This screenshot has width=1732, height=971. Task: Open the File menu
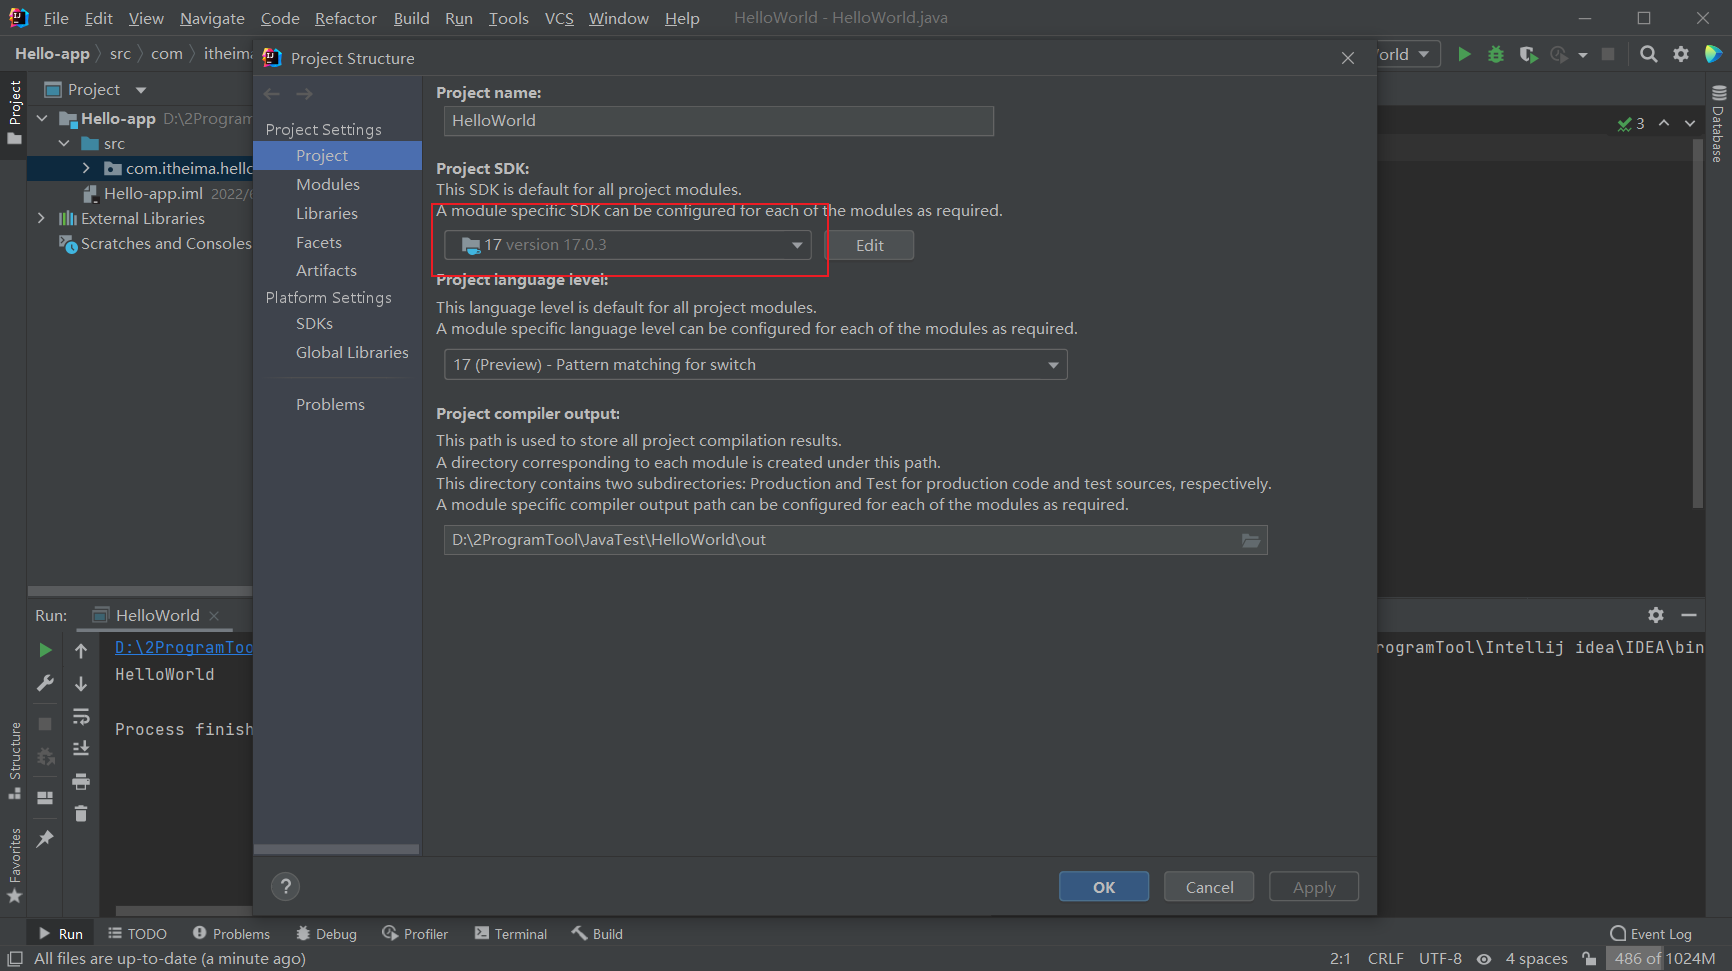[x=56, y=18]
